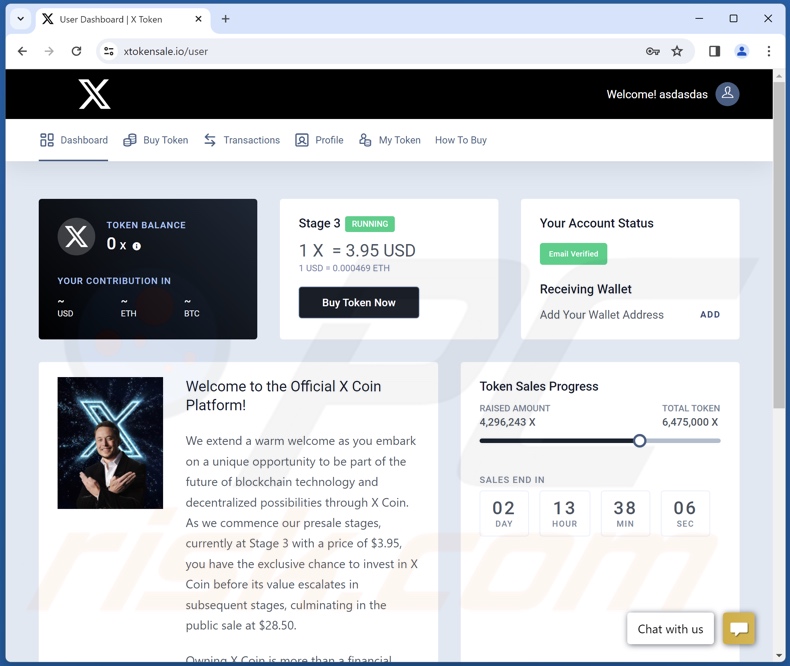Click the raised amount 4,296,243 X

507,422
